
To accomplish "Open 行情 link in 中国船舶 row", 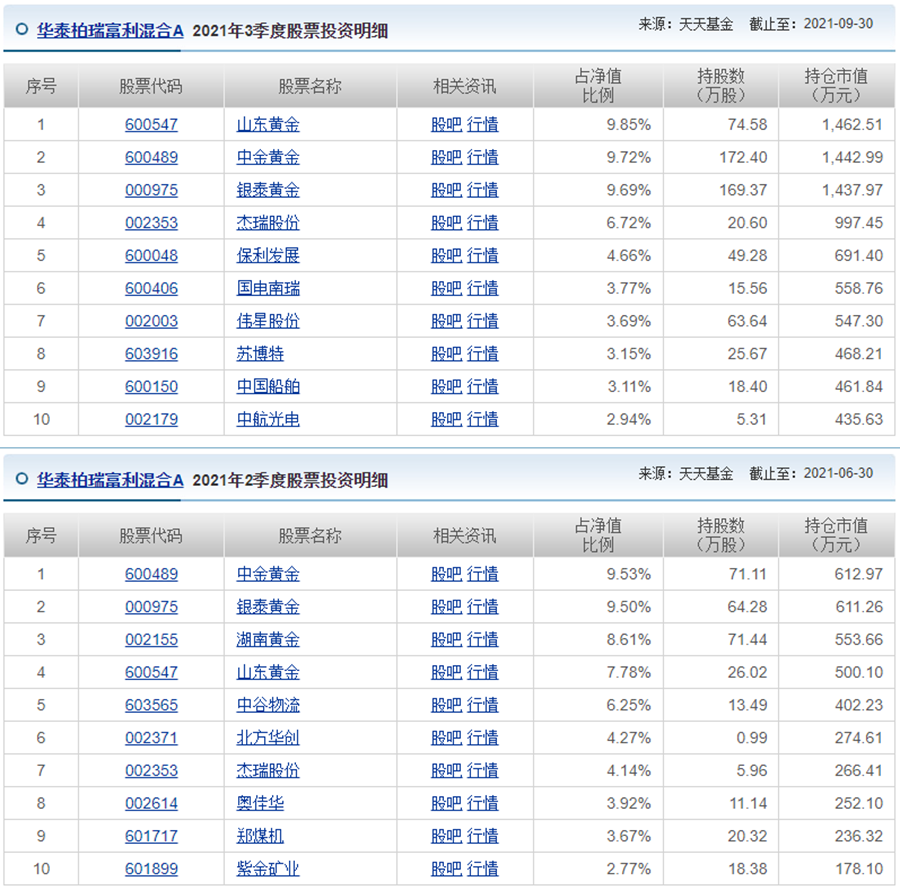I will 483,386.
